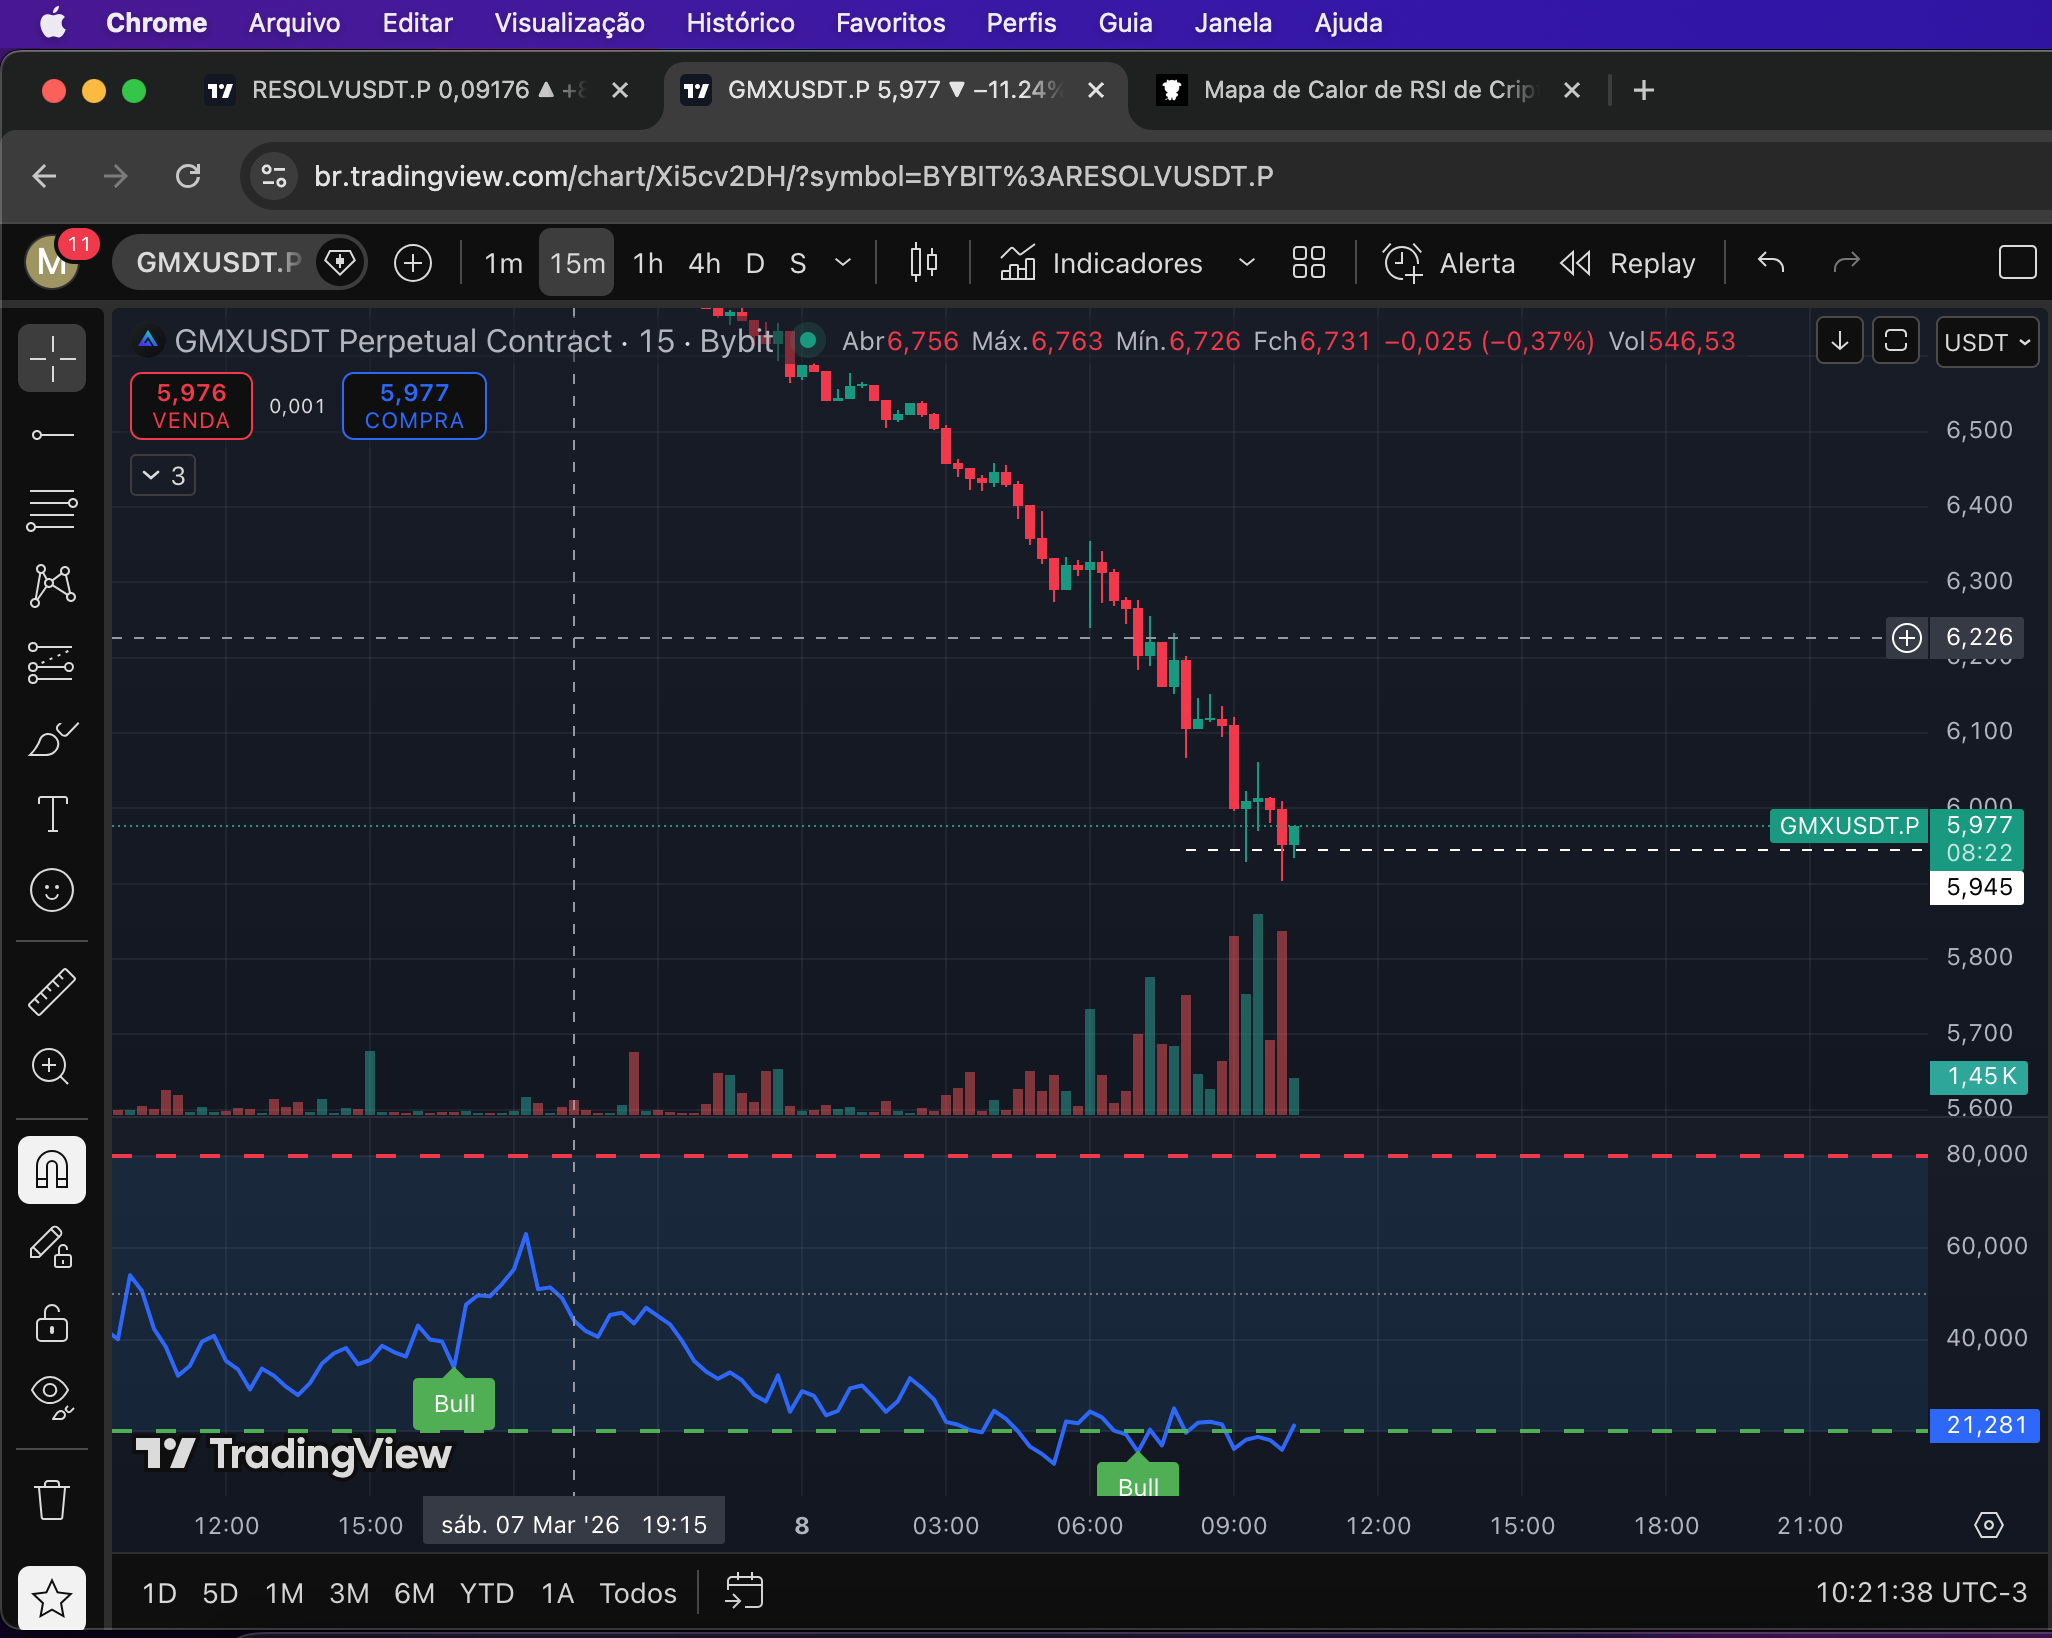2052x1638 pixels.
Task: Select the brush drawing tool
Action: click(52, 739)
